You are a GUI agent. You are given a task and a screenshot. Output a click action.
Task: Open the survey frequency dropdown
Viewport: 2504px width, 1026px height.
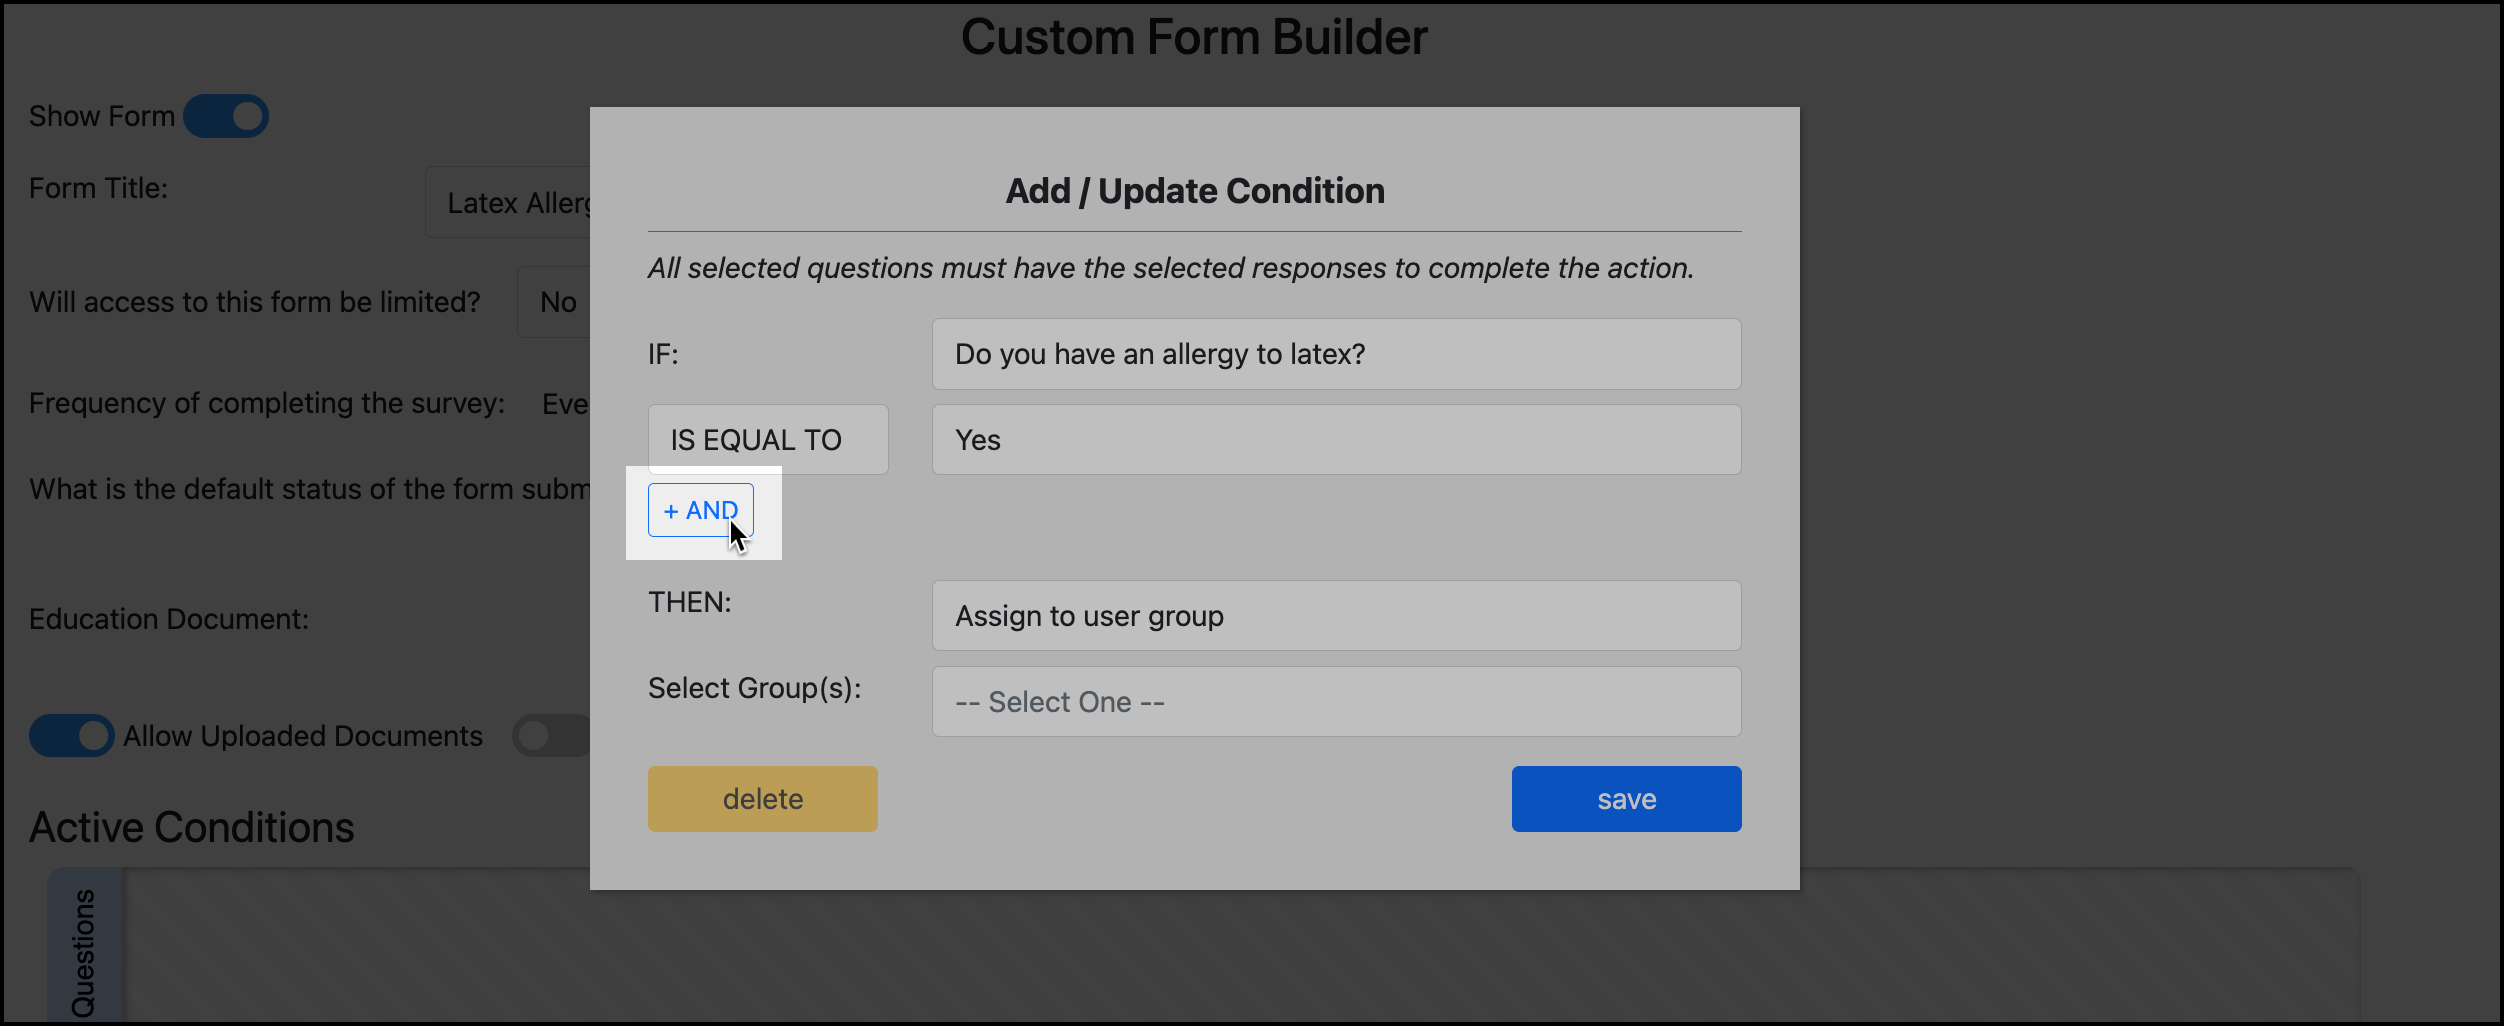click(x=570, y=403)
